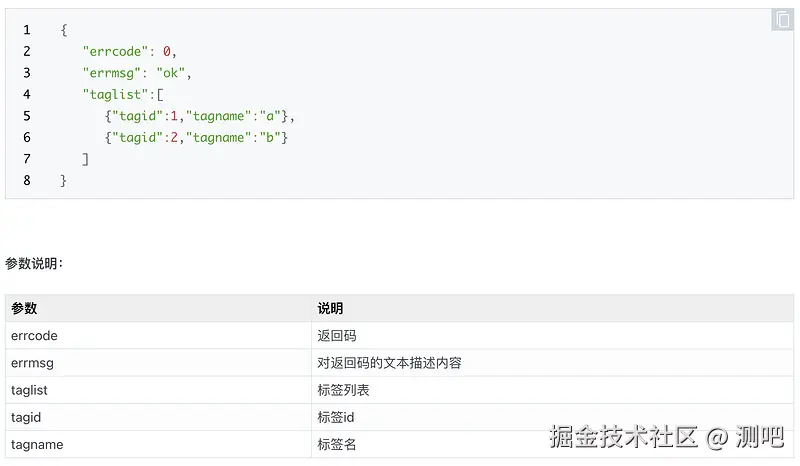
Task: Click the "errmsg" key in the JSON
Action: click(111, 73)
